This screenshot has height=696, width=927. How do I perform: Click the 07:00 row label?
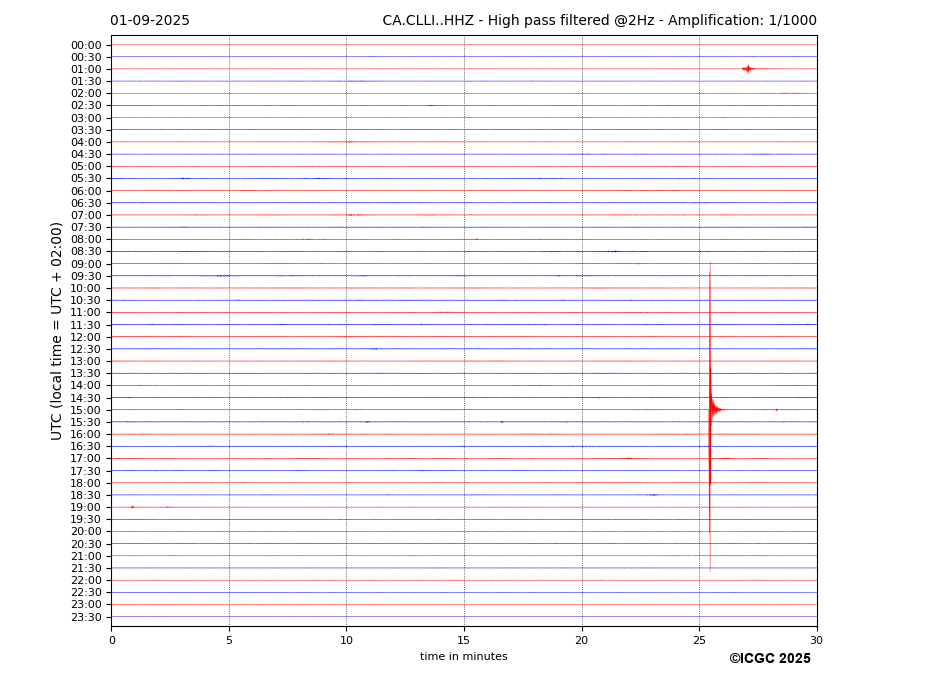(86, 215)
